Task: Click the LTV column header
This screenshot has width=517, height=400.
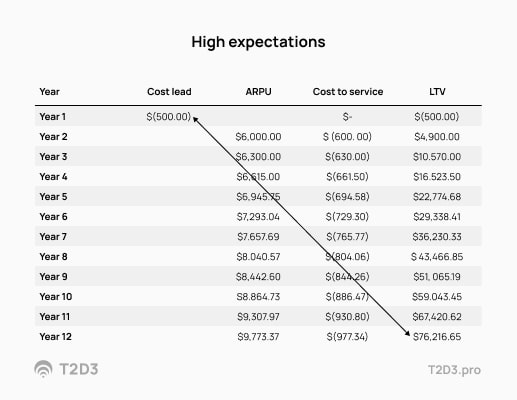Action: (x=437, y=92)
